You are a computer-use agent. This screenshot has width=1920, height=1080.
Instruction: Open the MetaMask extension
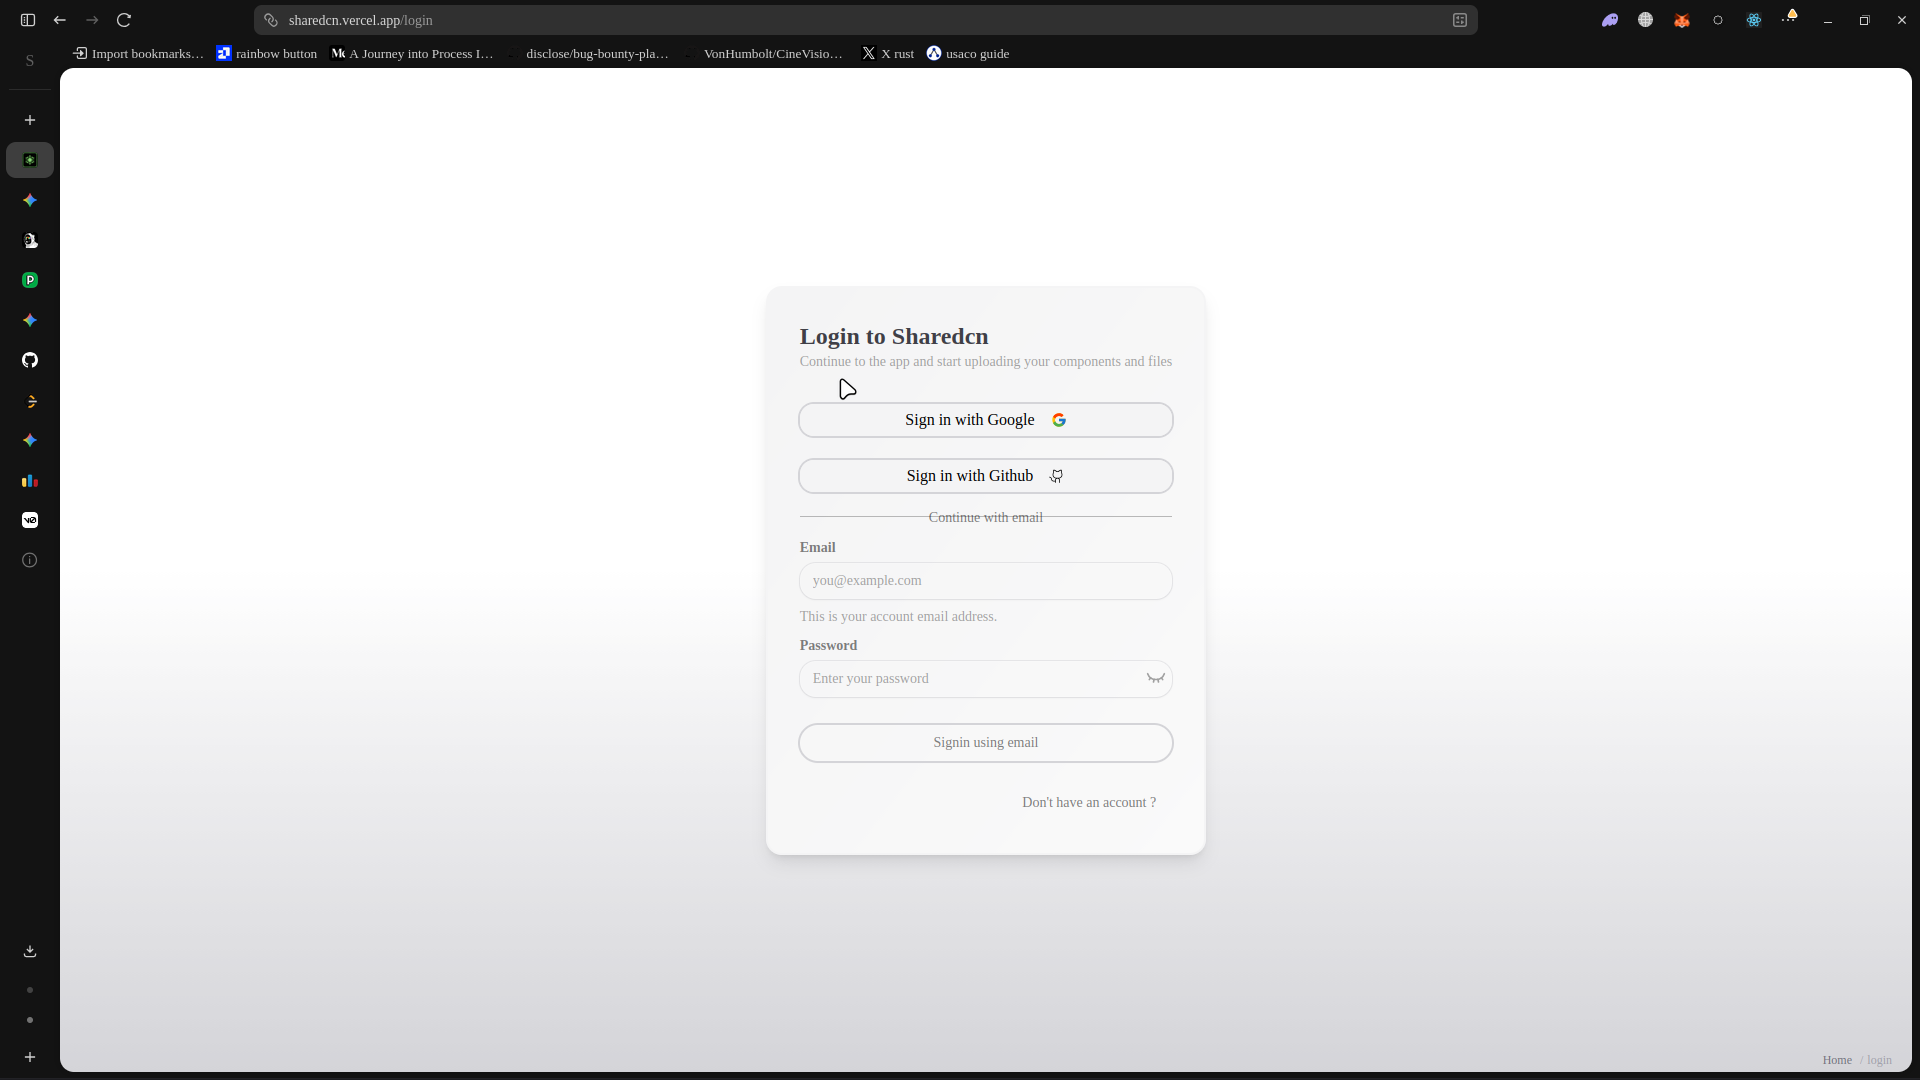[1681, 20]
